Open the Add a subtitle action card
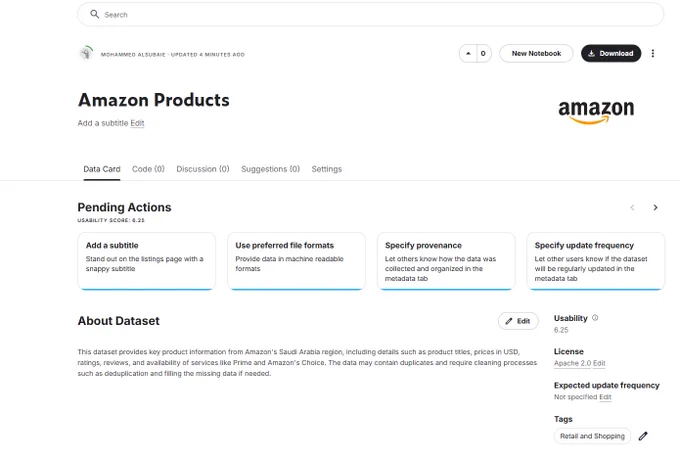This screenshot has height=460, width=680. 147,261
